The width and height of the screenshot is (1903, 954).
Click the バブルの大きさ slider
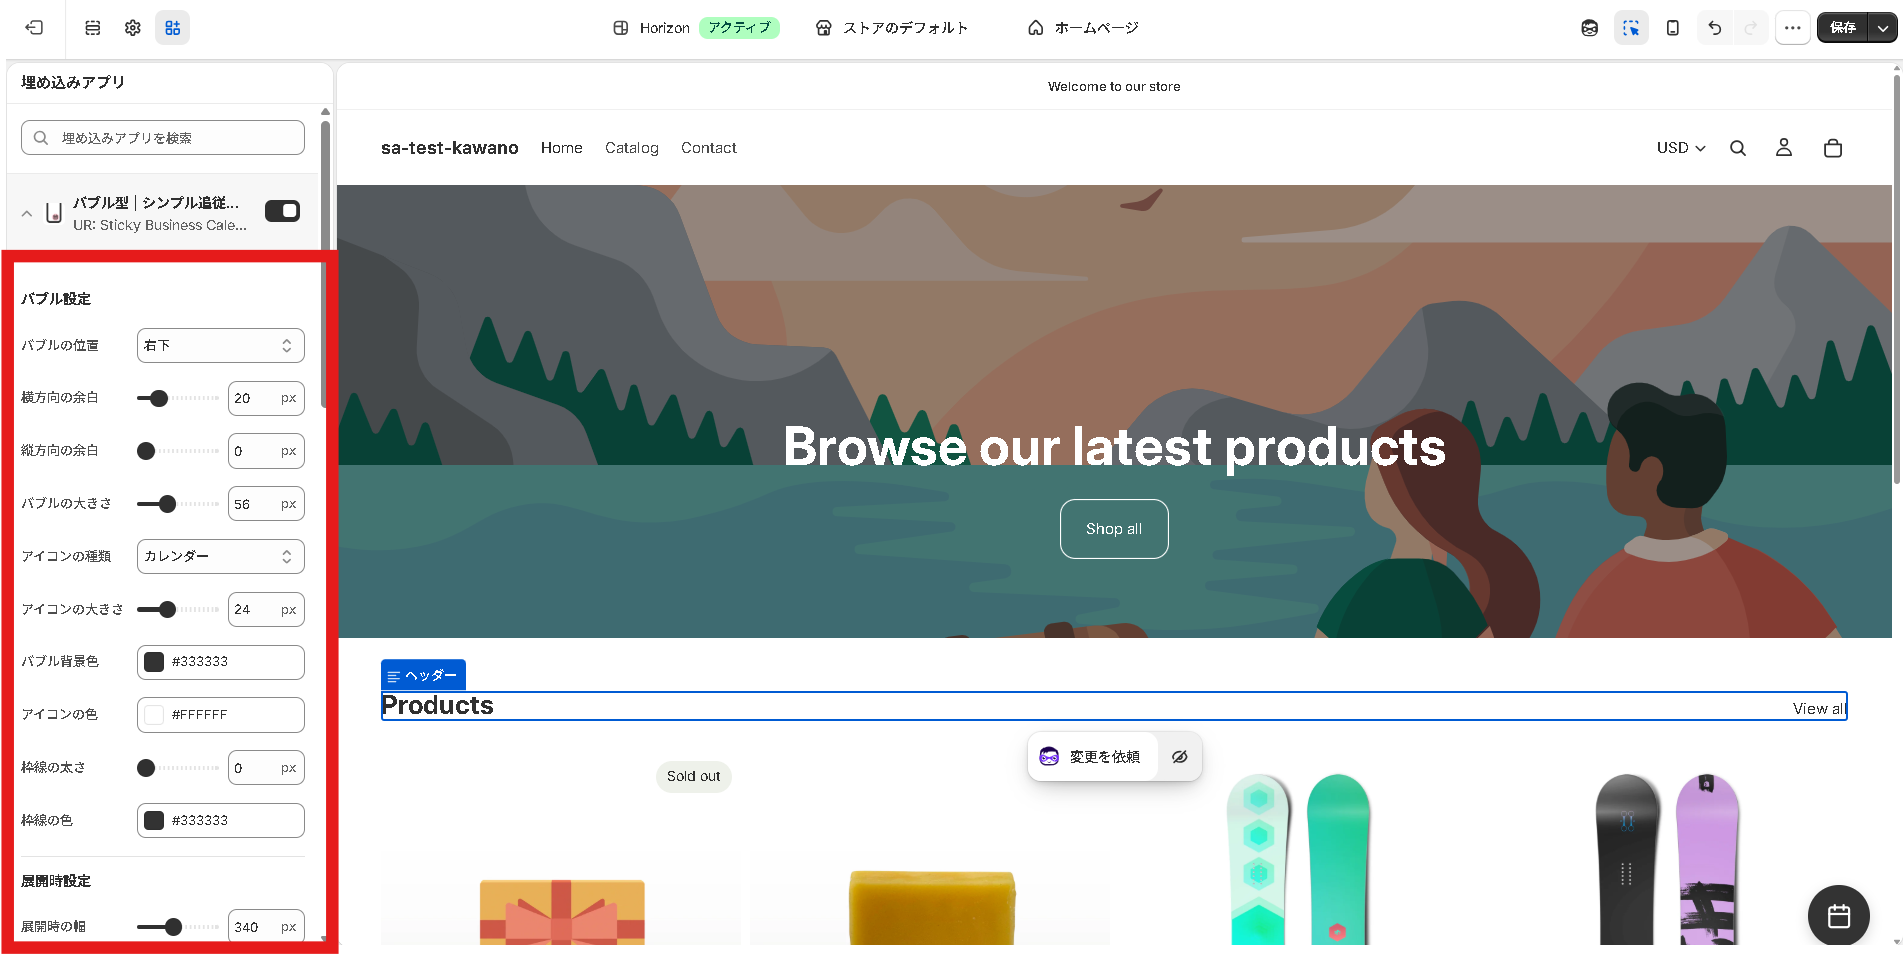[178, 504]
